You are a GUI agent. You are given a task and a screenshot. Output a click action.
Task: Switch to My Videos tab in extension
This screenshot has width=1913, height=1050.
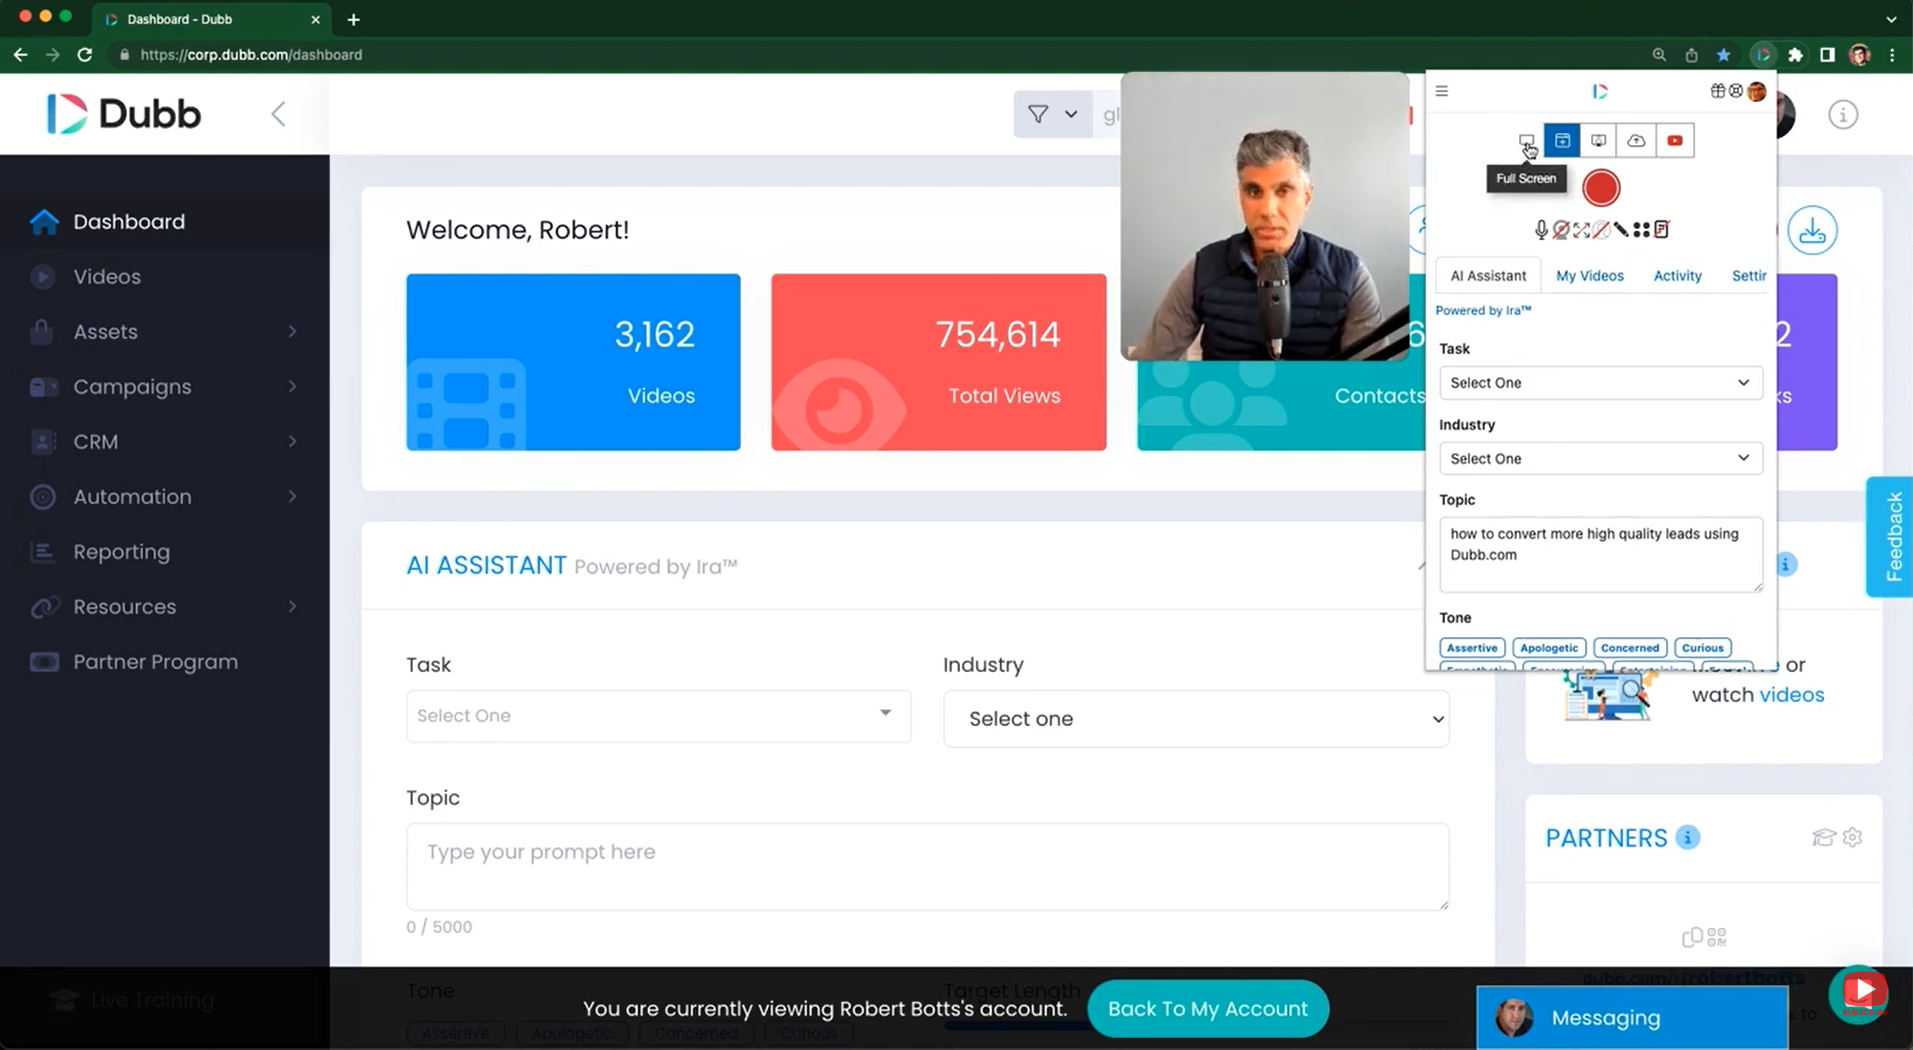1589,276
